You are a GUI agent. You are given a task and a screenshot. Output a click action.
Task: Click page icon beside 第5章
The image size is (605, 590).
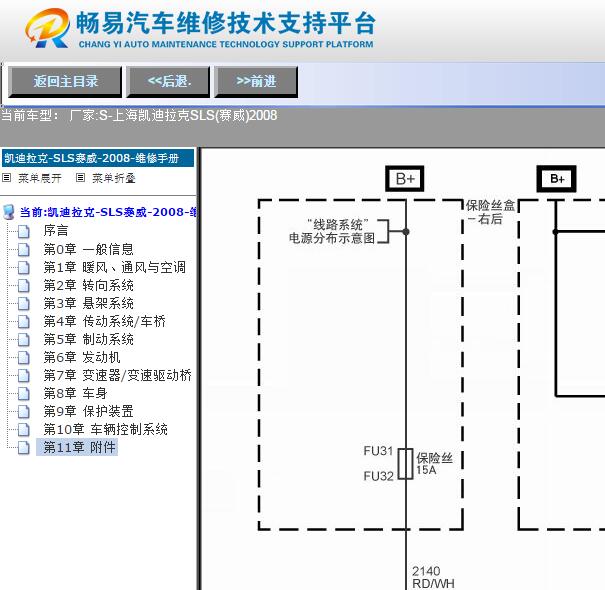coord(24,340)
